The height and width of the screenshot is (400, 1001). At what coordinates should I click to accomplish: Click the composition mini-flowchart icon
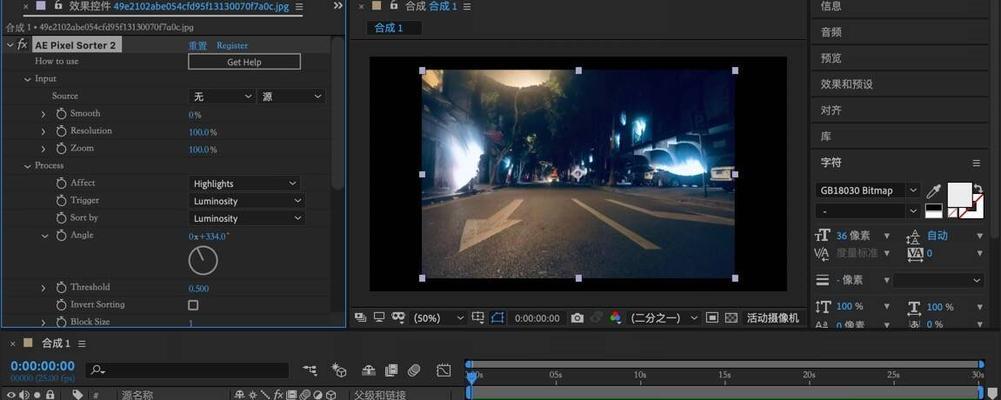click(310, 370)
